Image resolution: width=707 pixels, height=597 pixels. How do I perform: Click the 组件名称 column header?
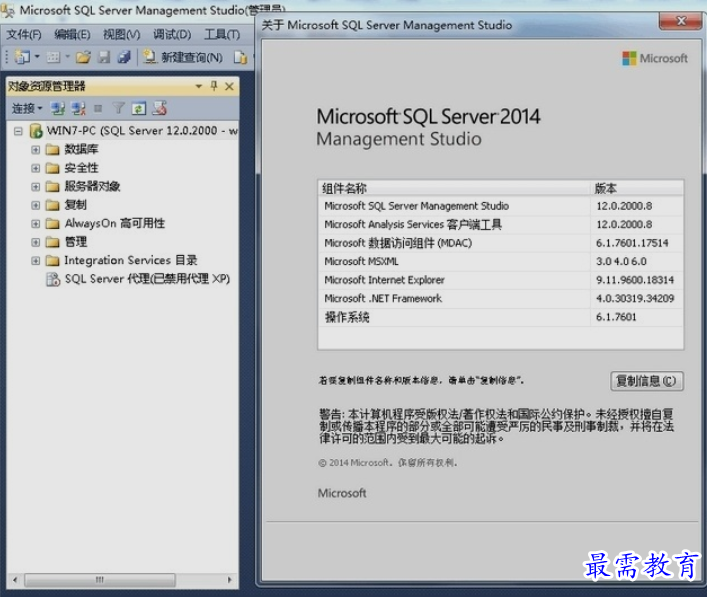click(x=454, y=188)
